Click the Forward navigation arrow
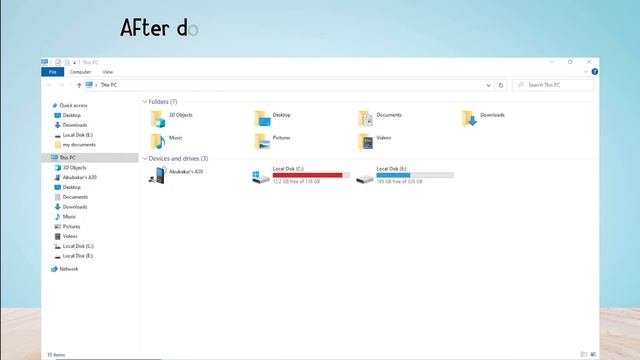Viewport: 640px width, 360px height. (x=62, y=85)
